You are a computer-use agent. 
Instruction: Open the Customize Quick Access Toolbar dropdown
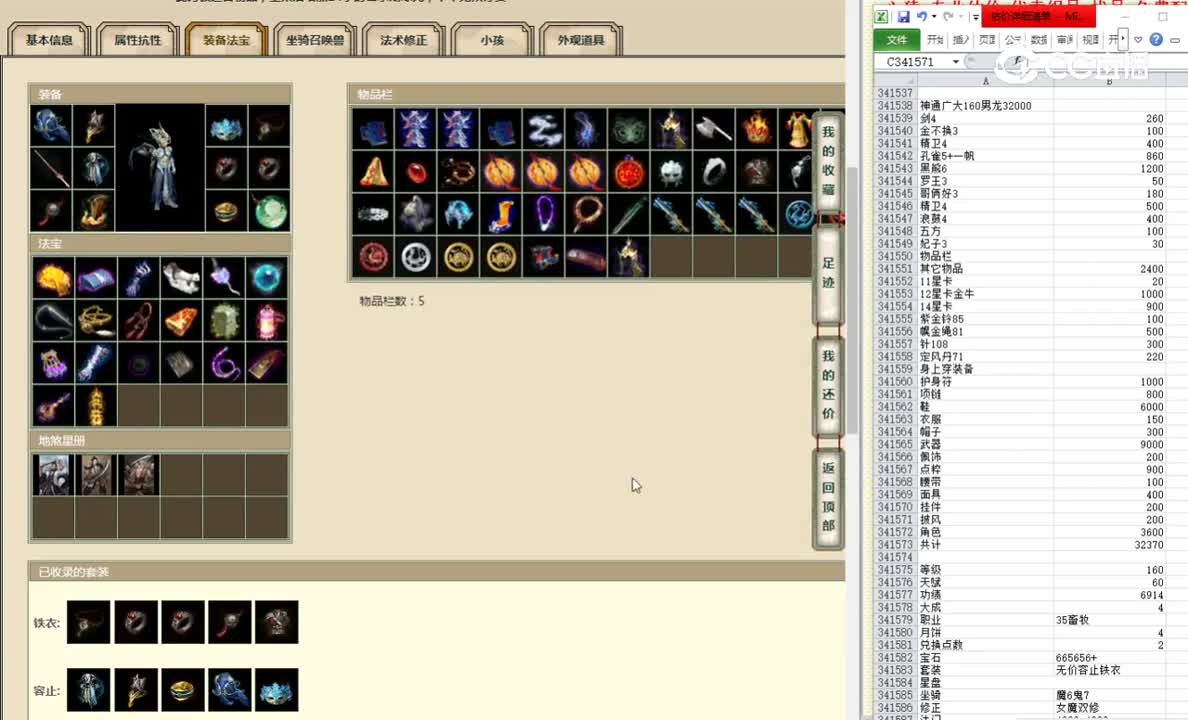[976, 17]
